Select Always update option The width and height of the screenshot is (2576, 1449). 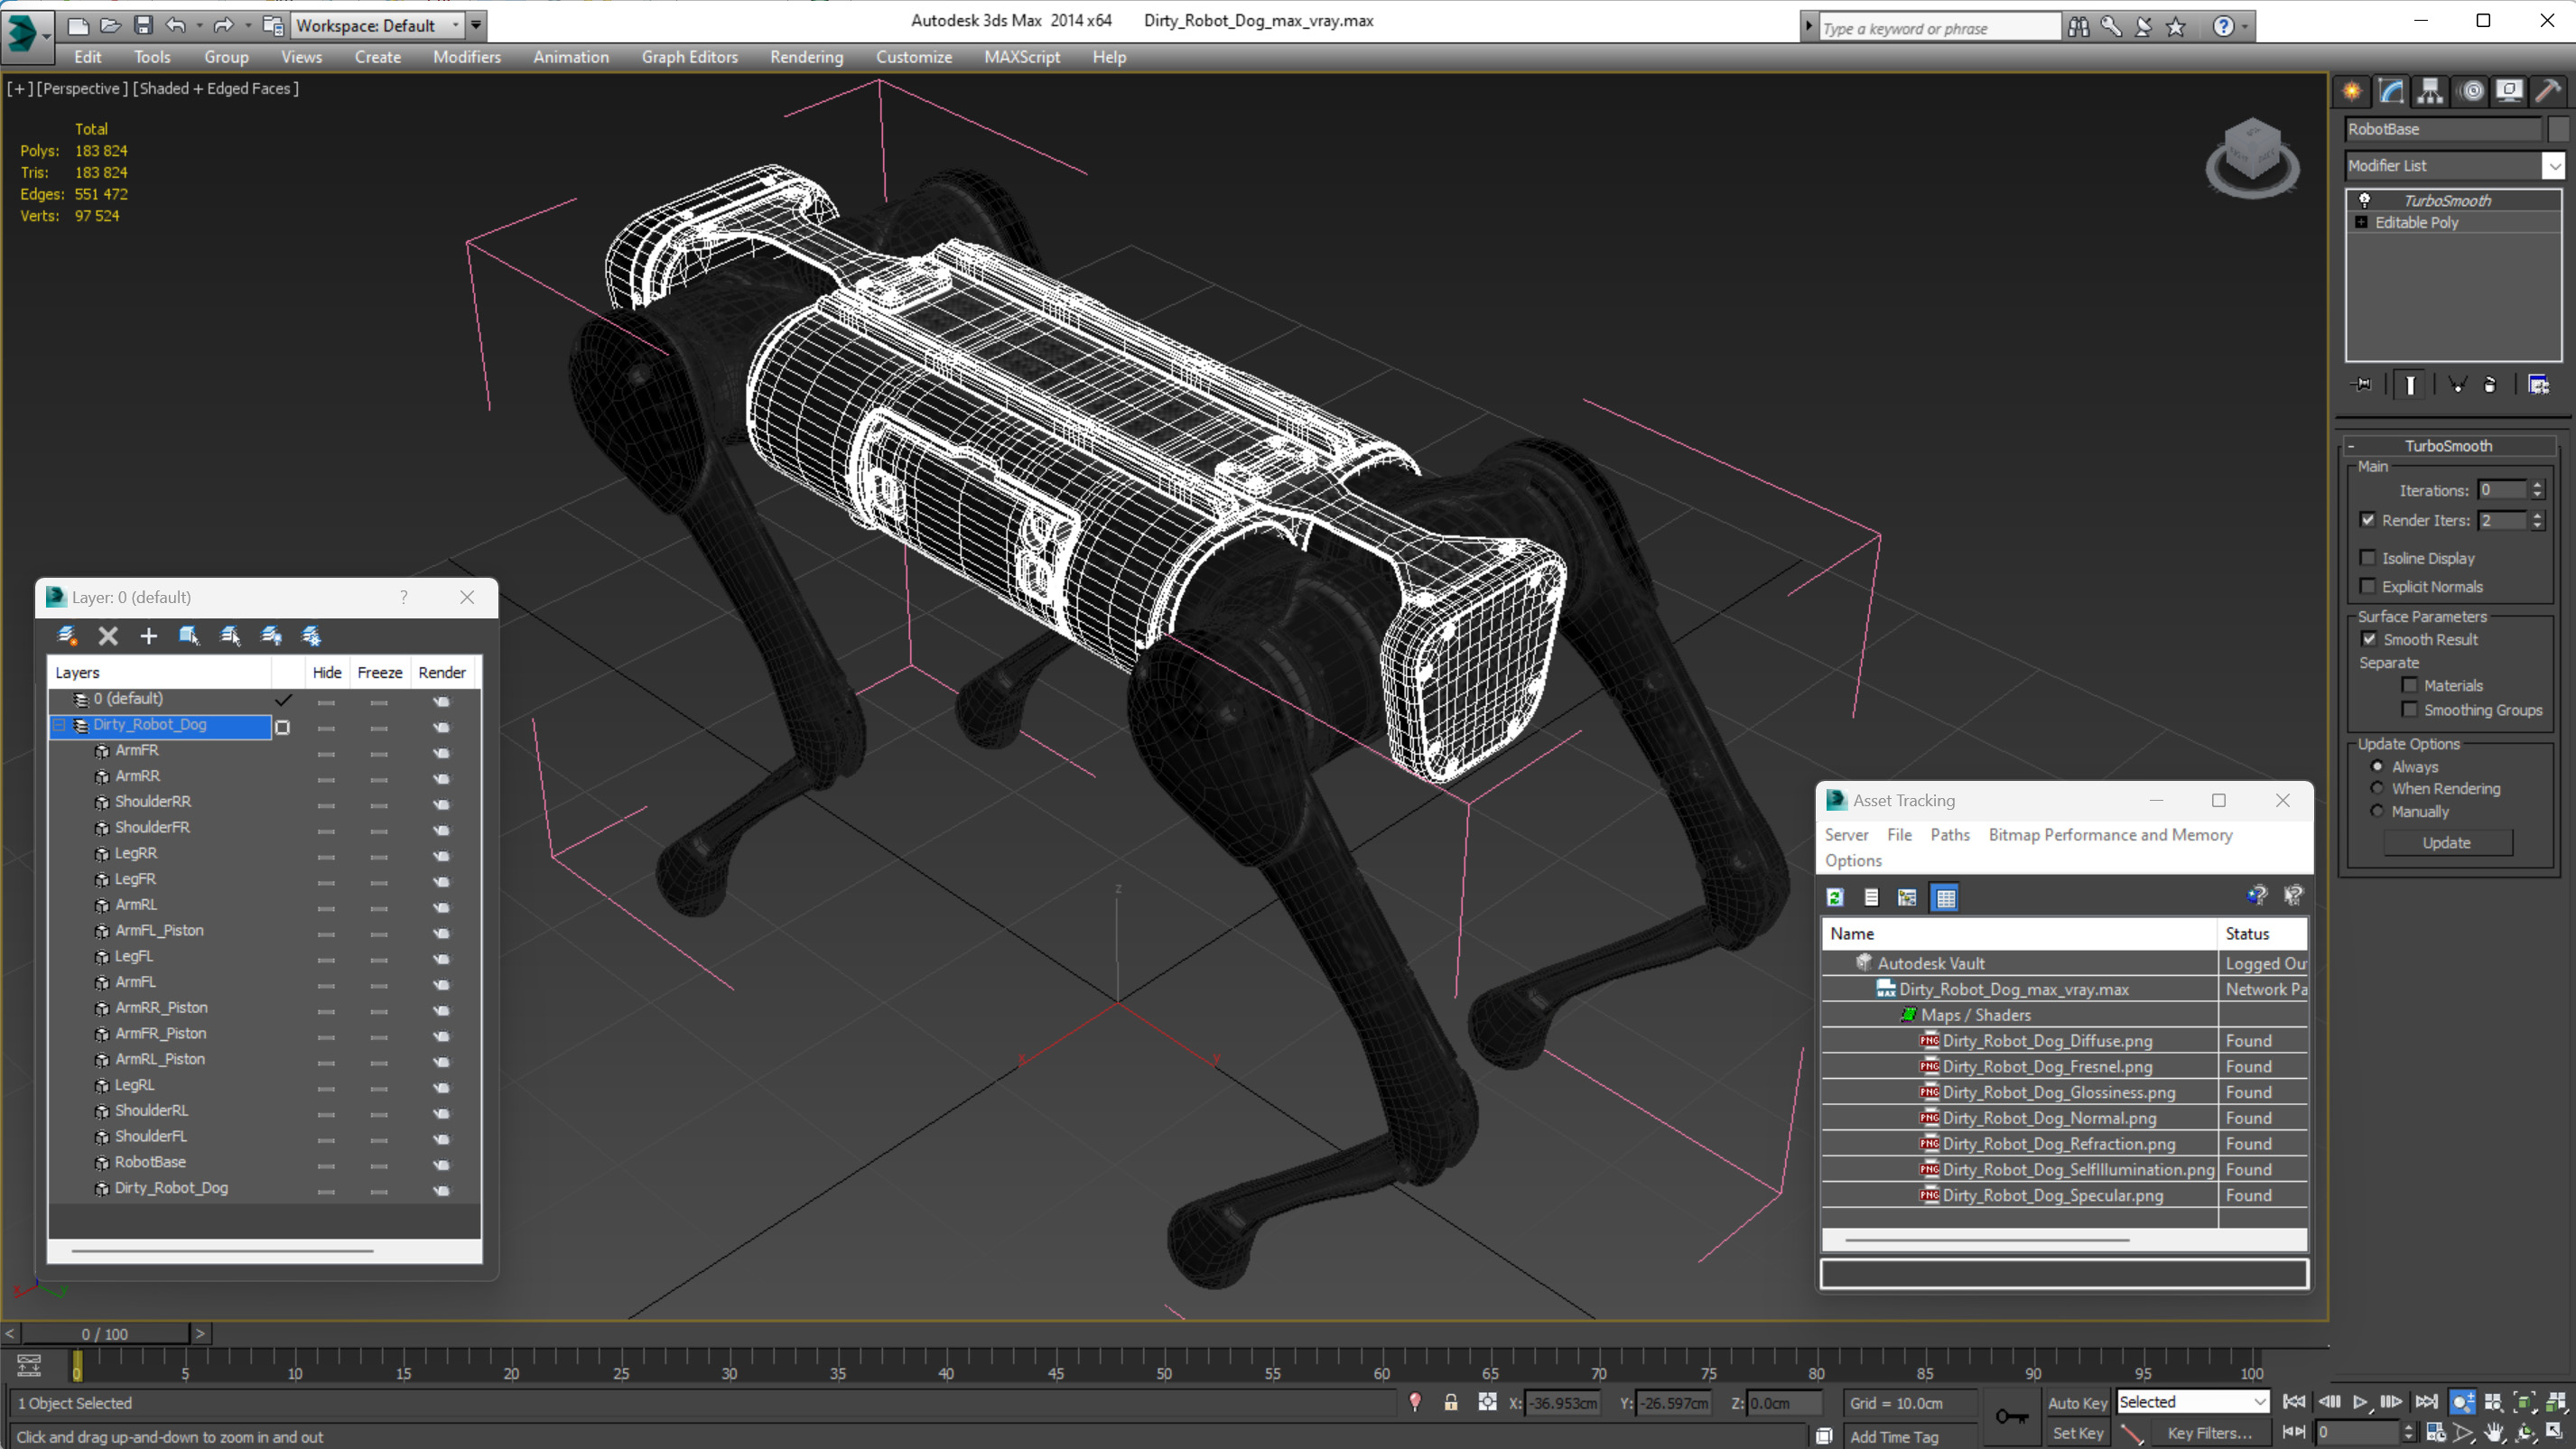2378,767
